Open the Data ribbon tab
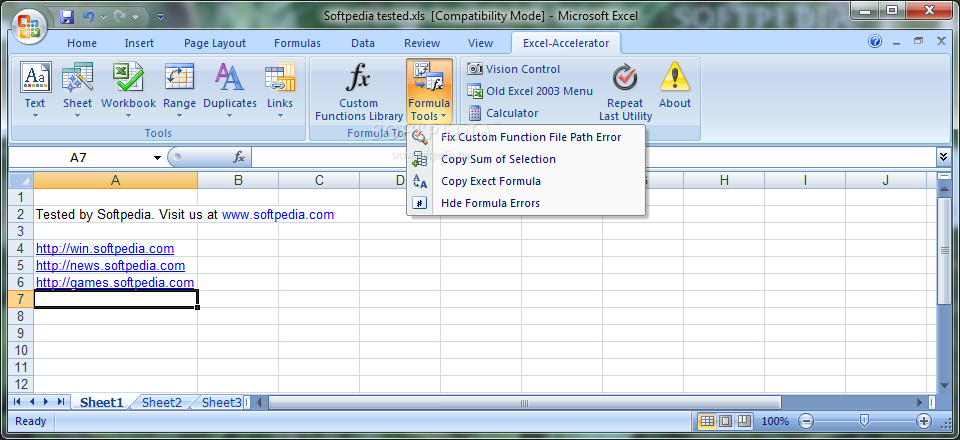This screenshot has height=440, width=960. pos(363,43)
